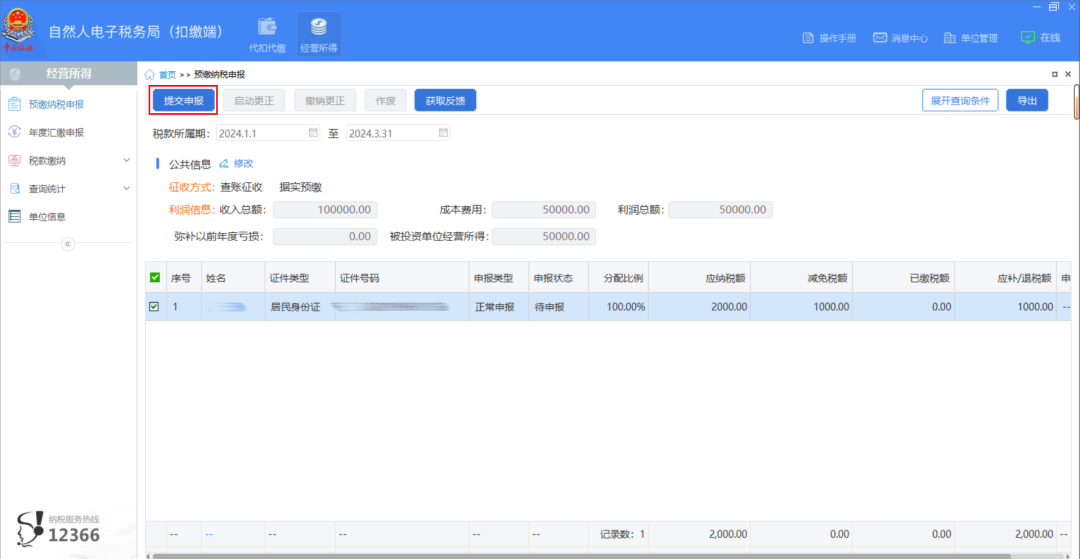The image size is (1080, 559).
Task: Click the 作废 button
Action: [x=385, y=101]
